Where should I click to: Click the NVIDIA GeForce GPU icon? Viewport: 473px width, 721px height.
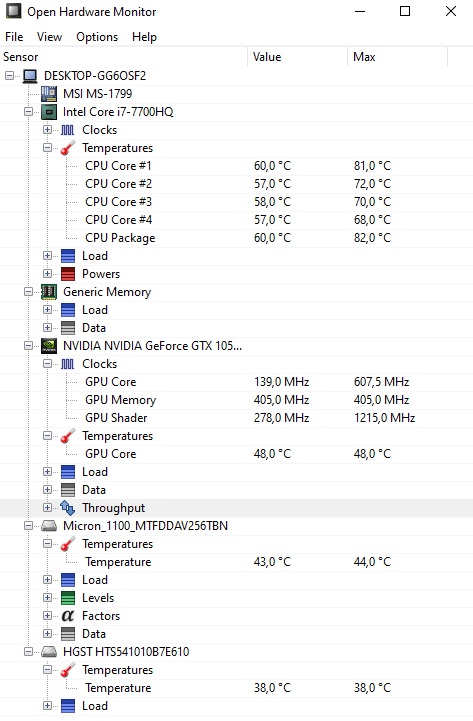click(x=49, y=346)
